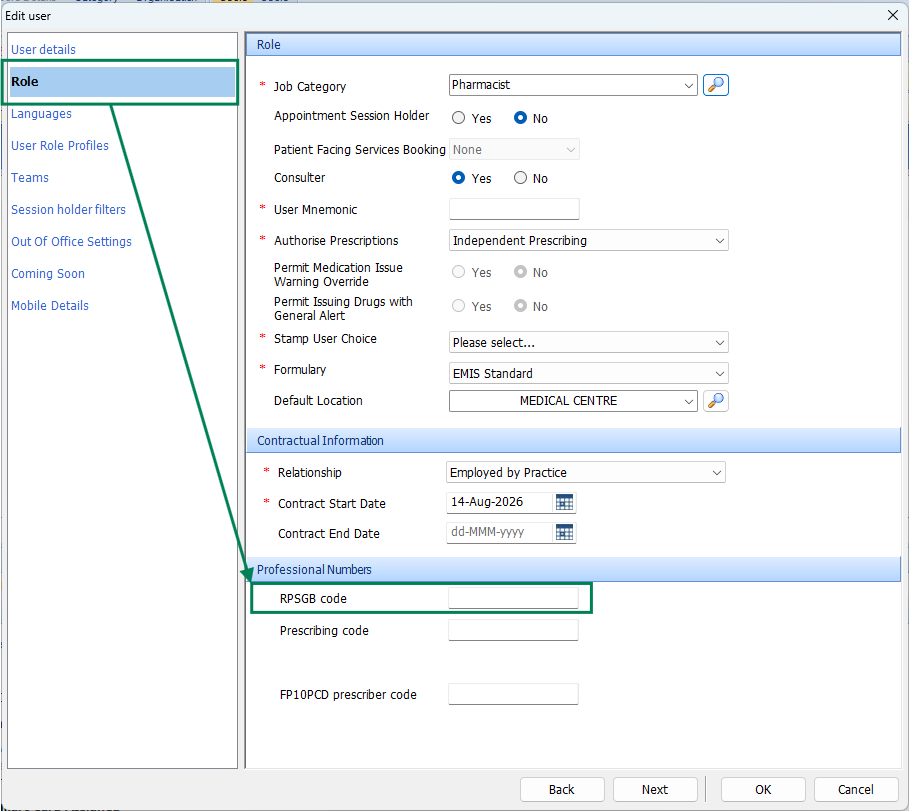Image resolution: width=909 pixels, height=811 pixels.
Task: Expand the Formulary dropdown
Action: [588, 373]
